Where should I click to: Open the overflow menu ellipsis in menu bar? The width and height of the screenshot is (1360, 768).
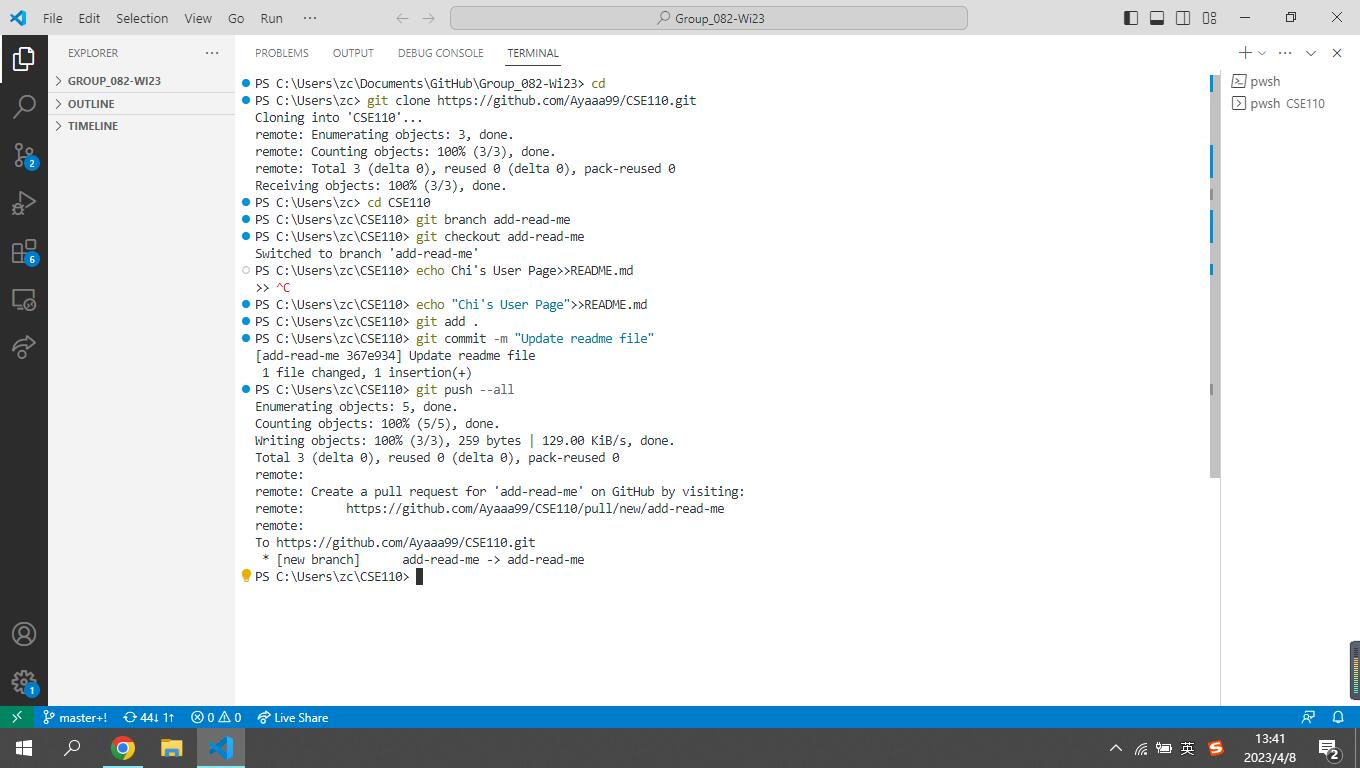tap(309, 18)
